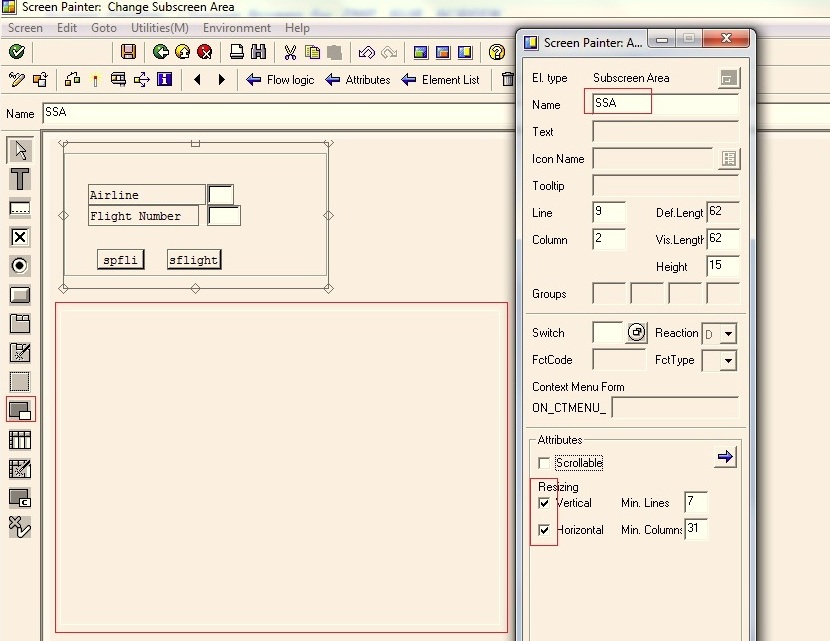Viewport: 830px width, 641px height.
Task: Open the Environment menu
Action: pos(237,28)
